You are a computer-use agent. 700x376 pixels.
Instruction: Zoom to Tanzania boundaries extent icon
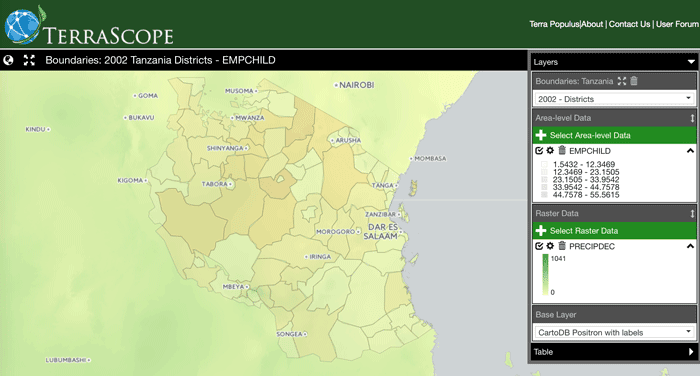click(x=621, y=81)
